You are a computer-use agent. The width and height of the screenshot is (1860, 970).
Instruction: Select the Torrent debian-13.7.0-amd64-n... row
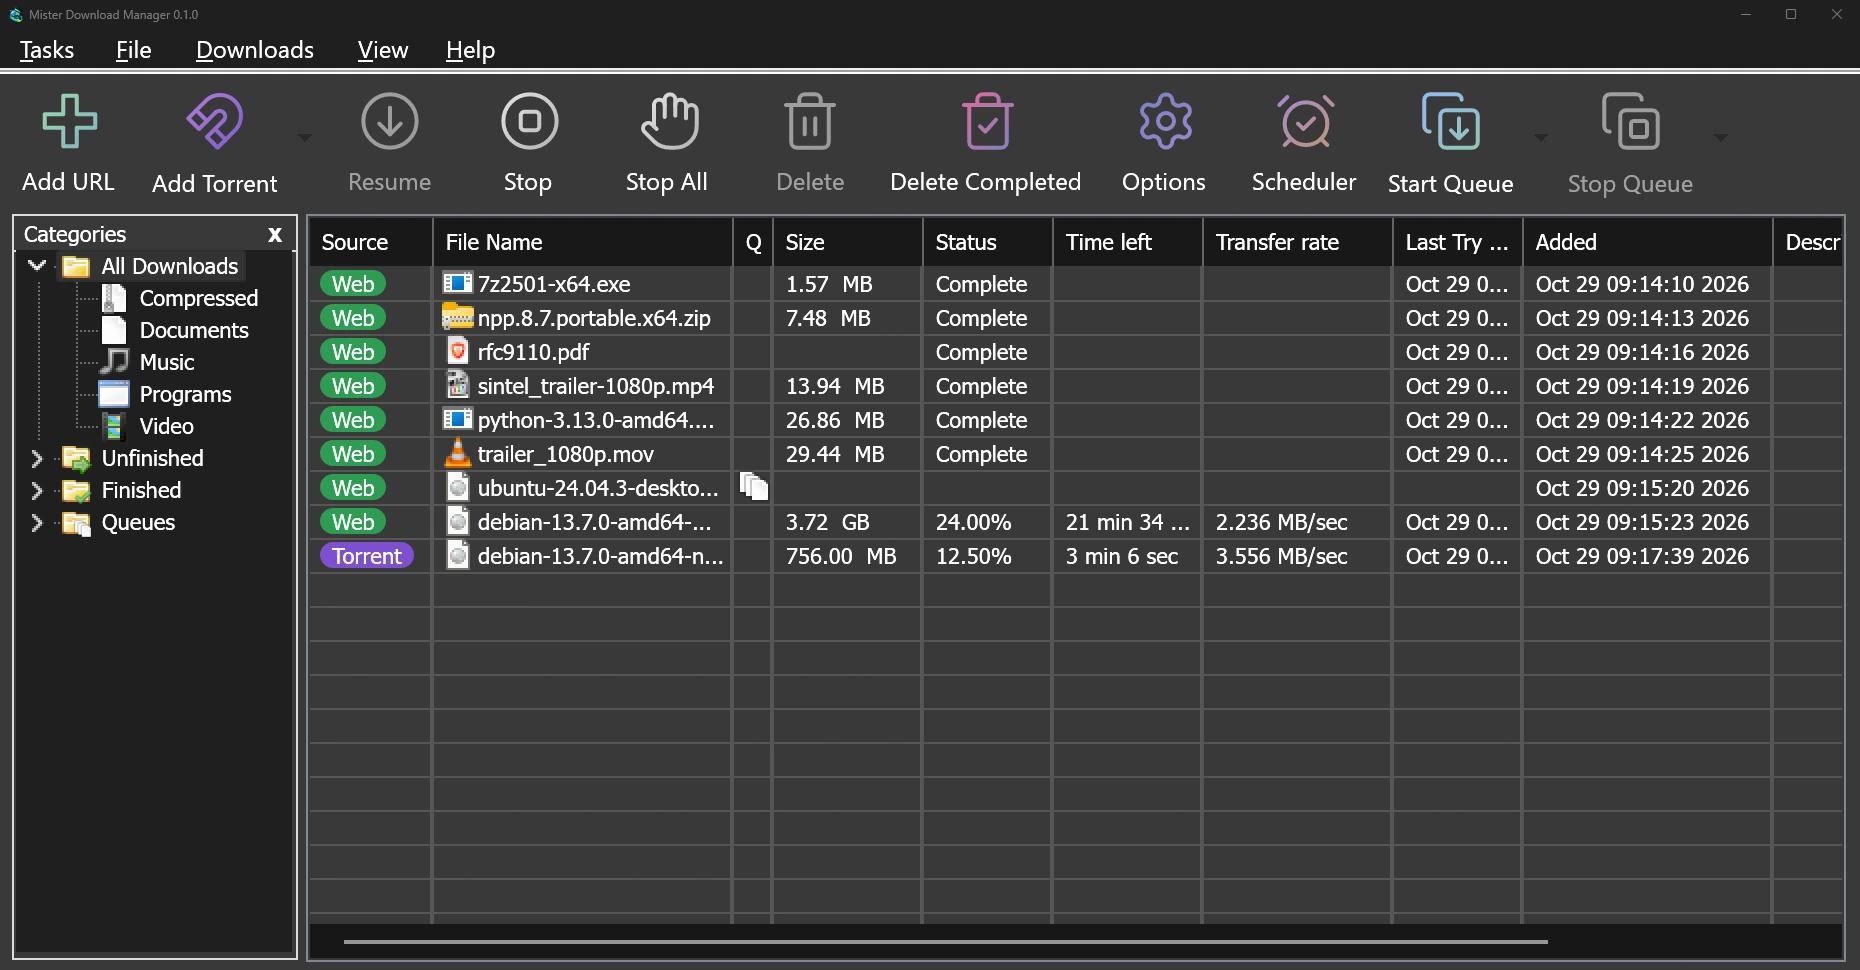[x=1075, y=556]
